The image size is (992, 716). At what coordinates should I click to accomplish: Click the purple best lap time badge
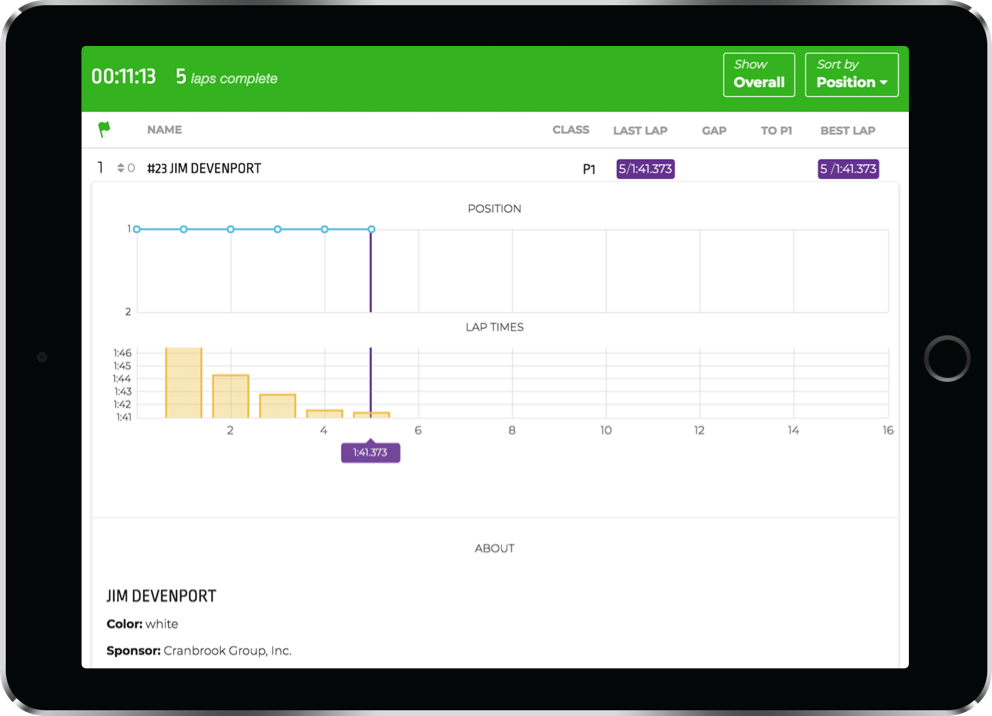pos(848,169)
